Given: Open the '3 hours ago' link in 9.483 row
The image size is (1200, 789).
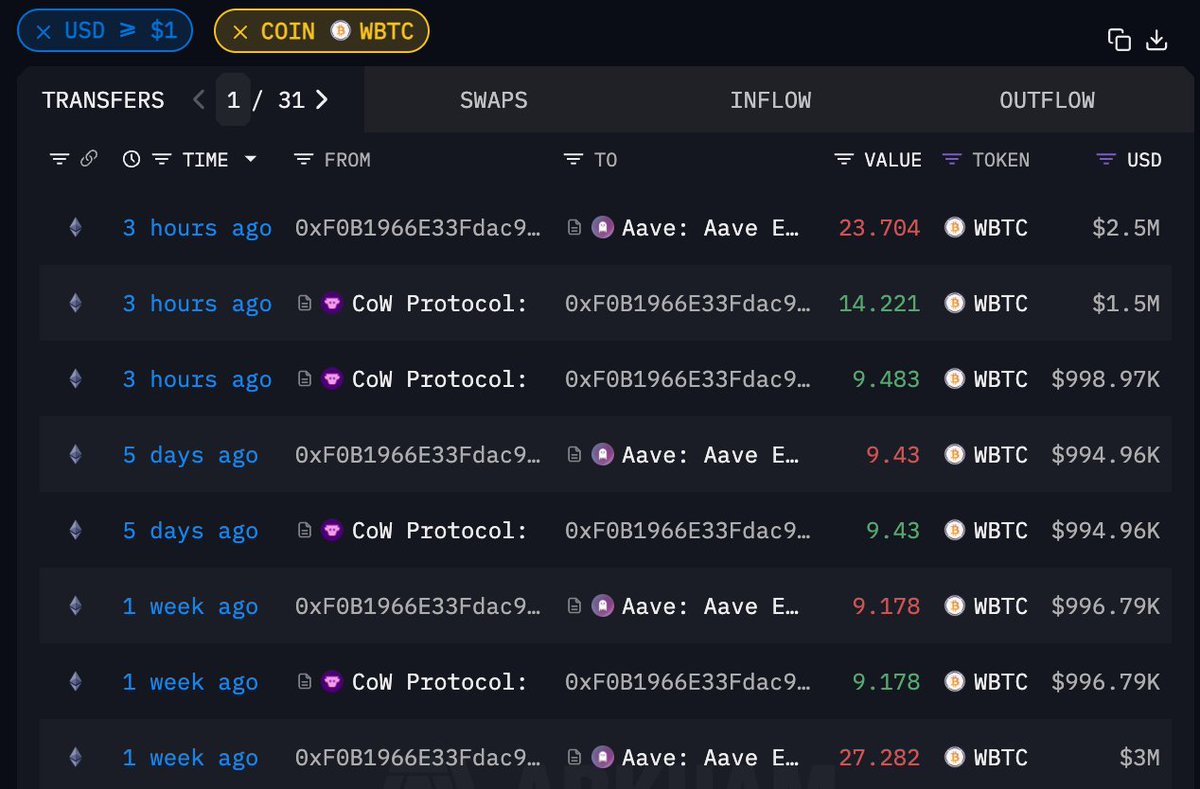Looking at the screenshot, I should tap(197, 380).
